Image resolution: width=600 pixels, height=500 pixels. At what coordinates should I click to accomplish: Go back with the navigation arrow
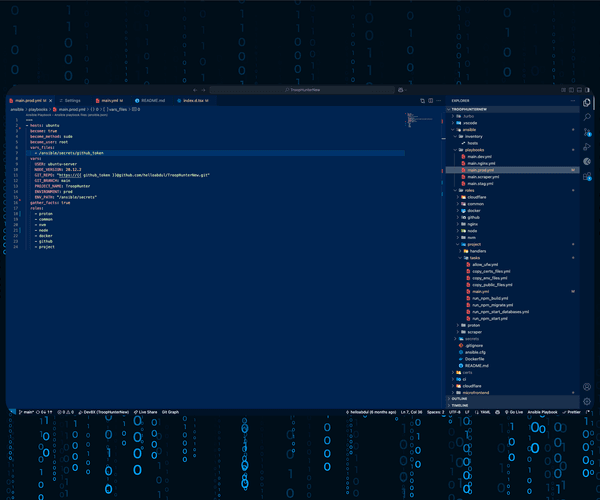click(x=195, y=90)
